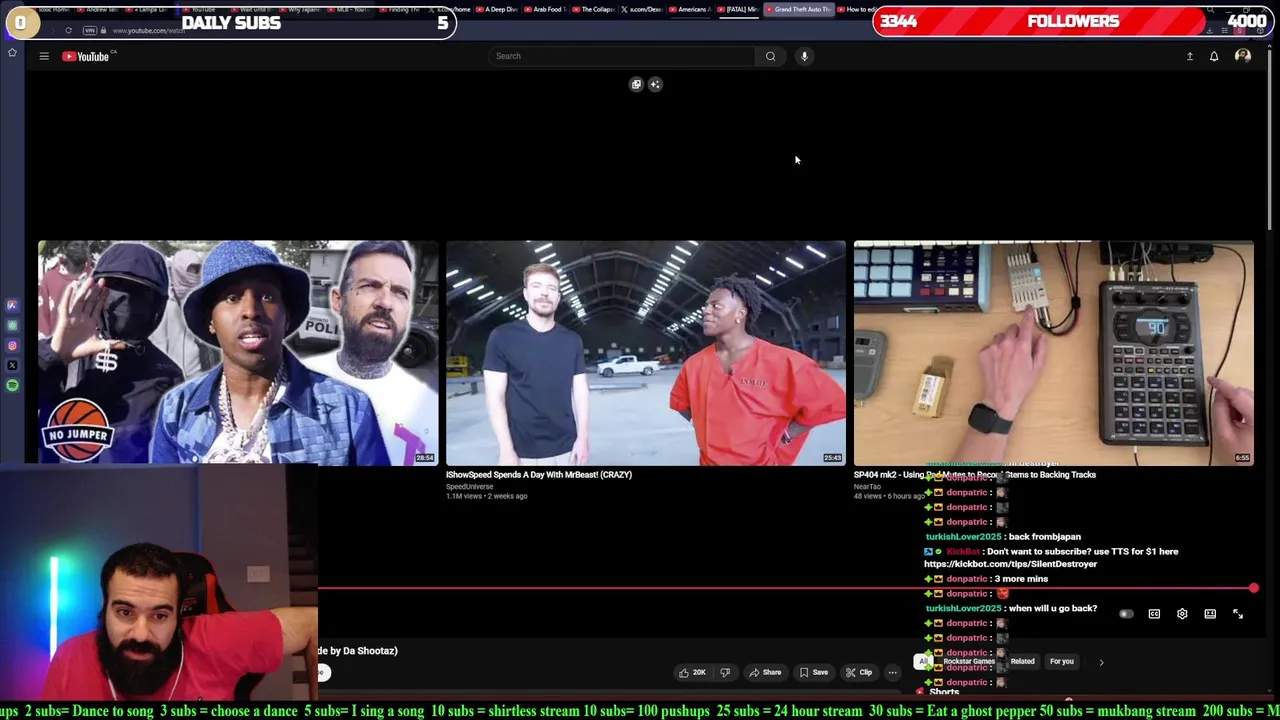
Task: Start voice search with the microphone icon
Action: (804, 56)
